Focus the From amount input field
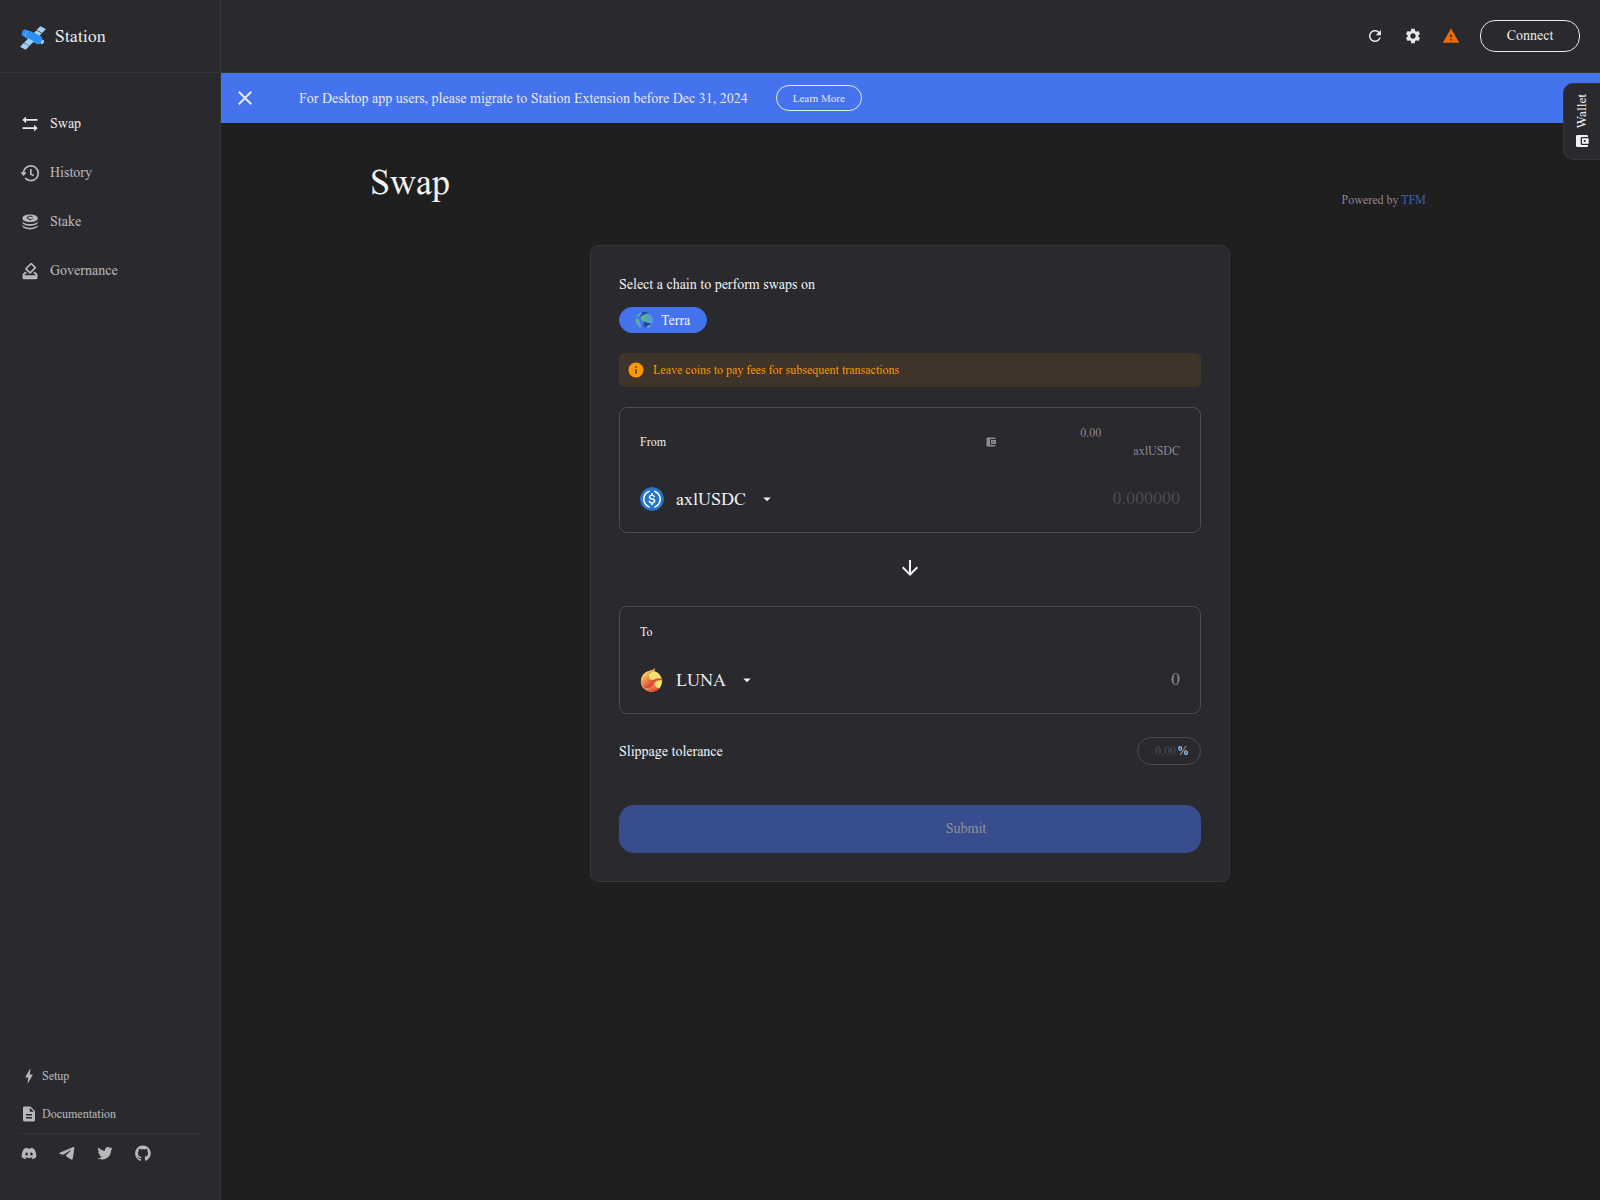Viewport: 1600px width, 1200px height. [1146, 498]
